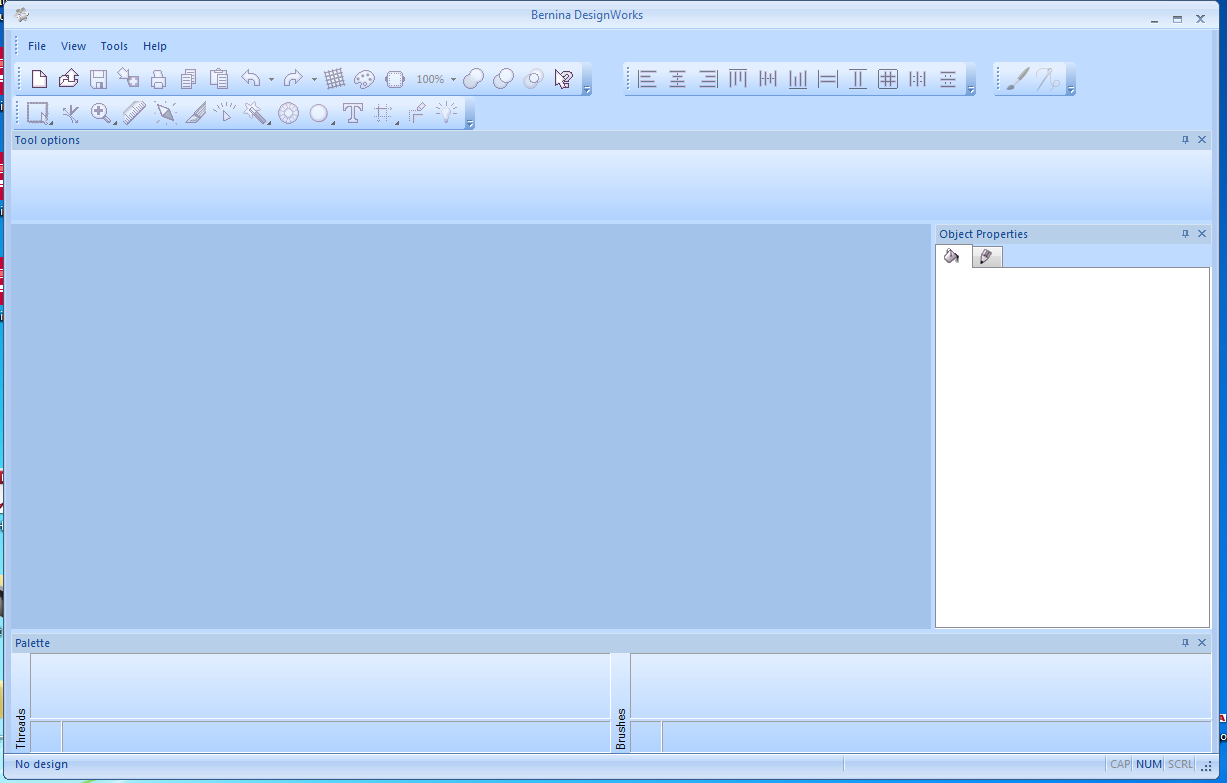Select the node editing tool

[x=70, y=113]
